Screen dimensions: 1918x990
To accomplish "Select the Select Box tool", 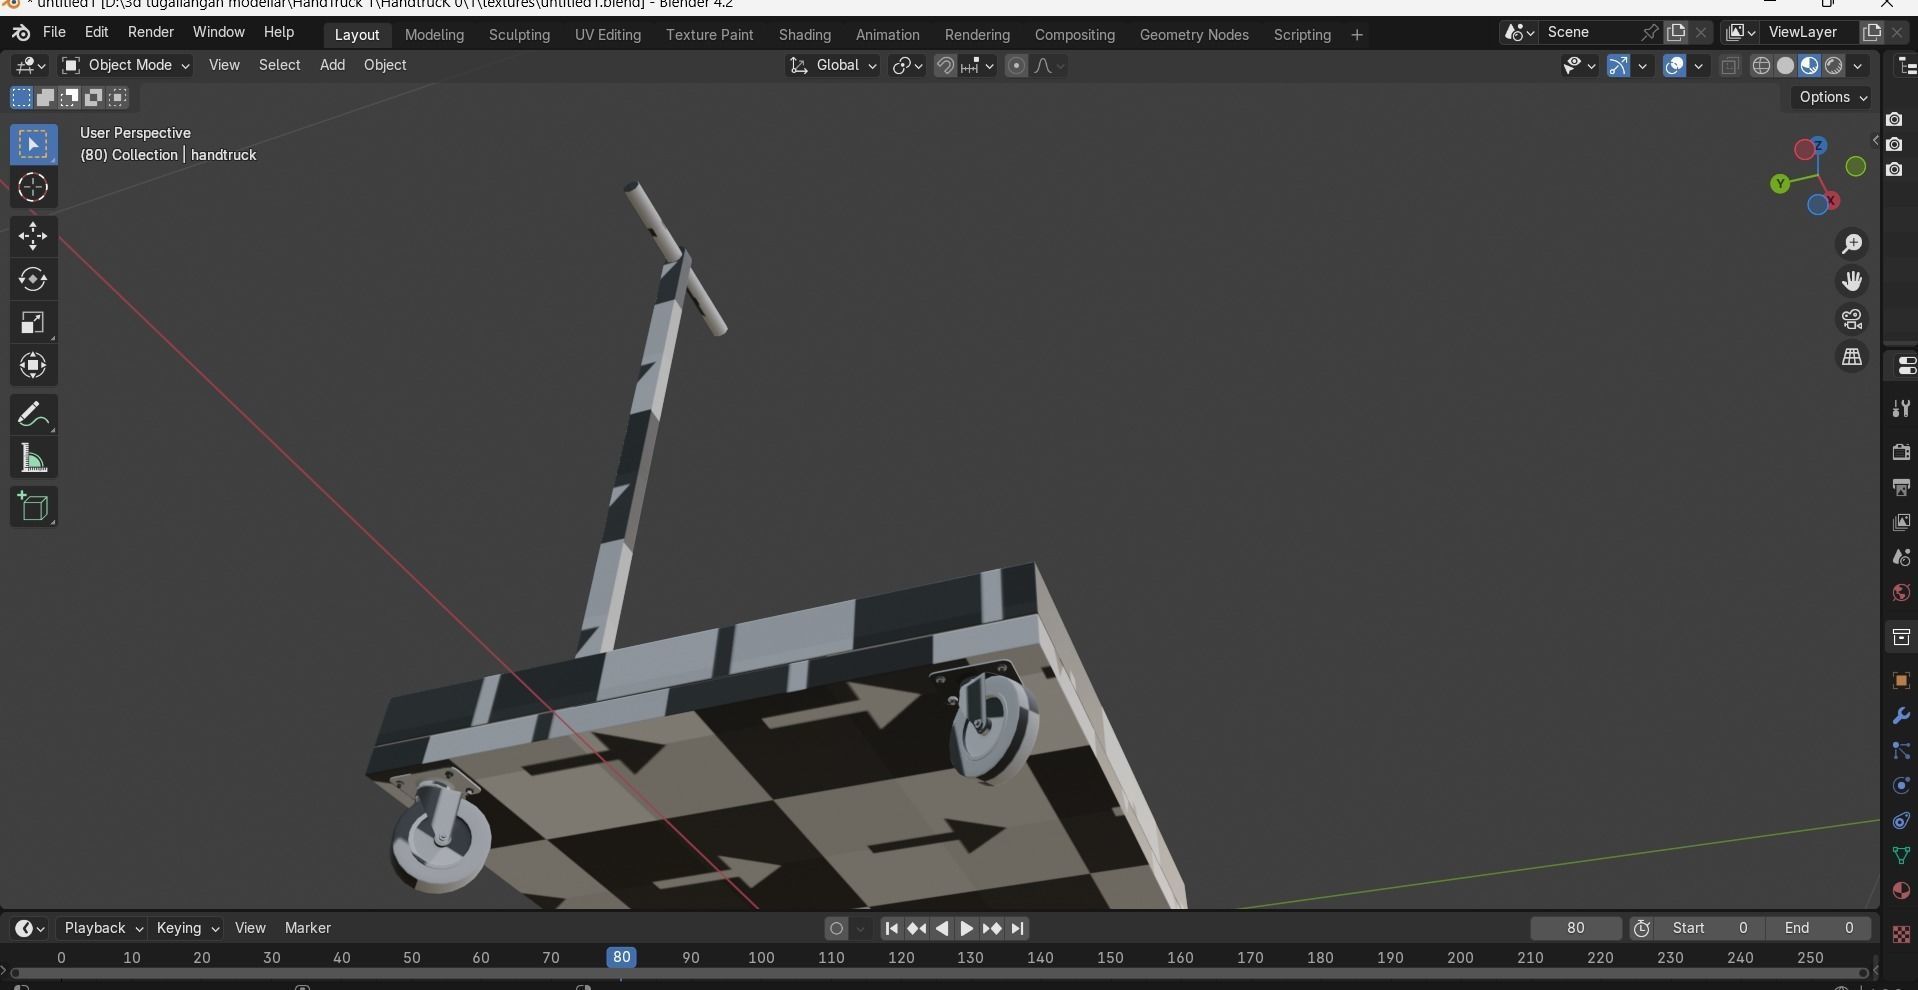I will click(33, 145).
